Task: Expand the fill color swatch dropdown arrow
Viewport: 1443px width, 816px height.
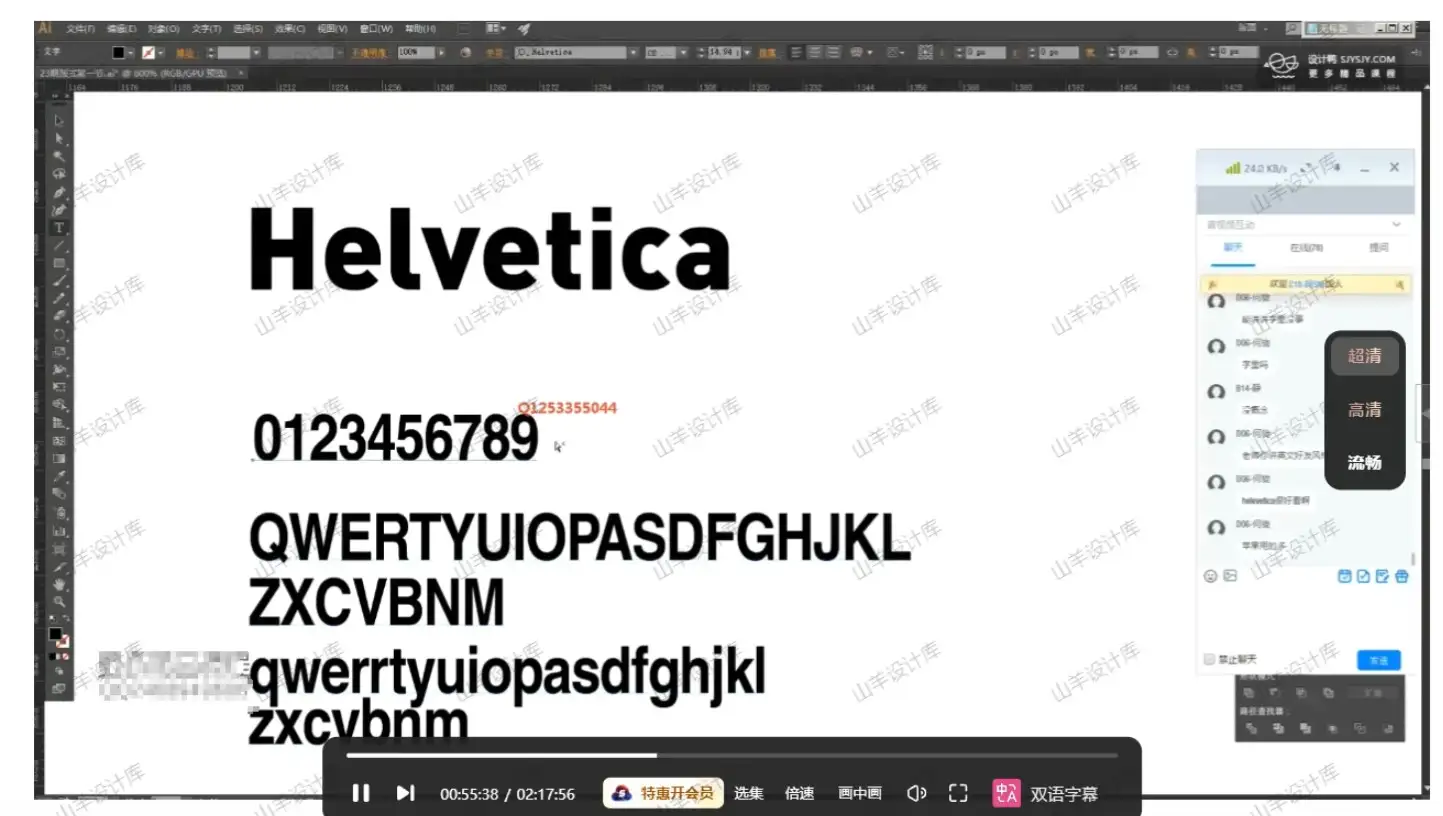Action: point(131,52)
